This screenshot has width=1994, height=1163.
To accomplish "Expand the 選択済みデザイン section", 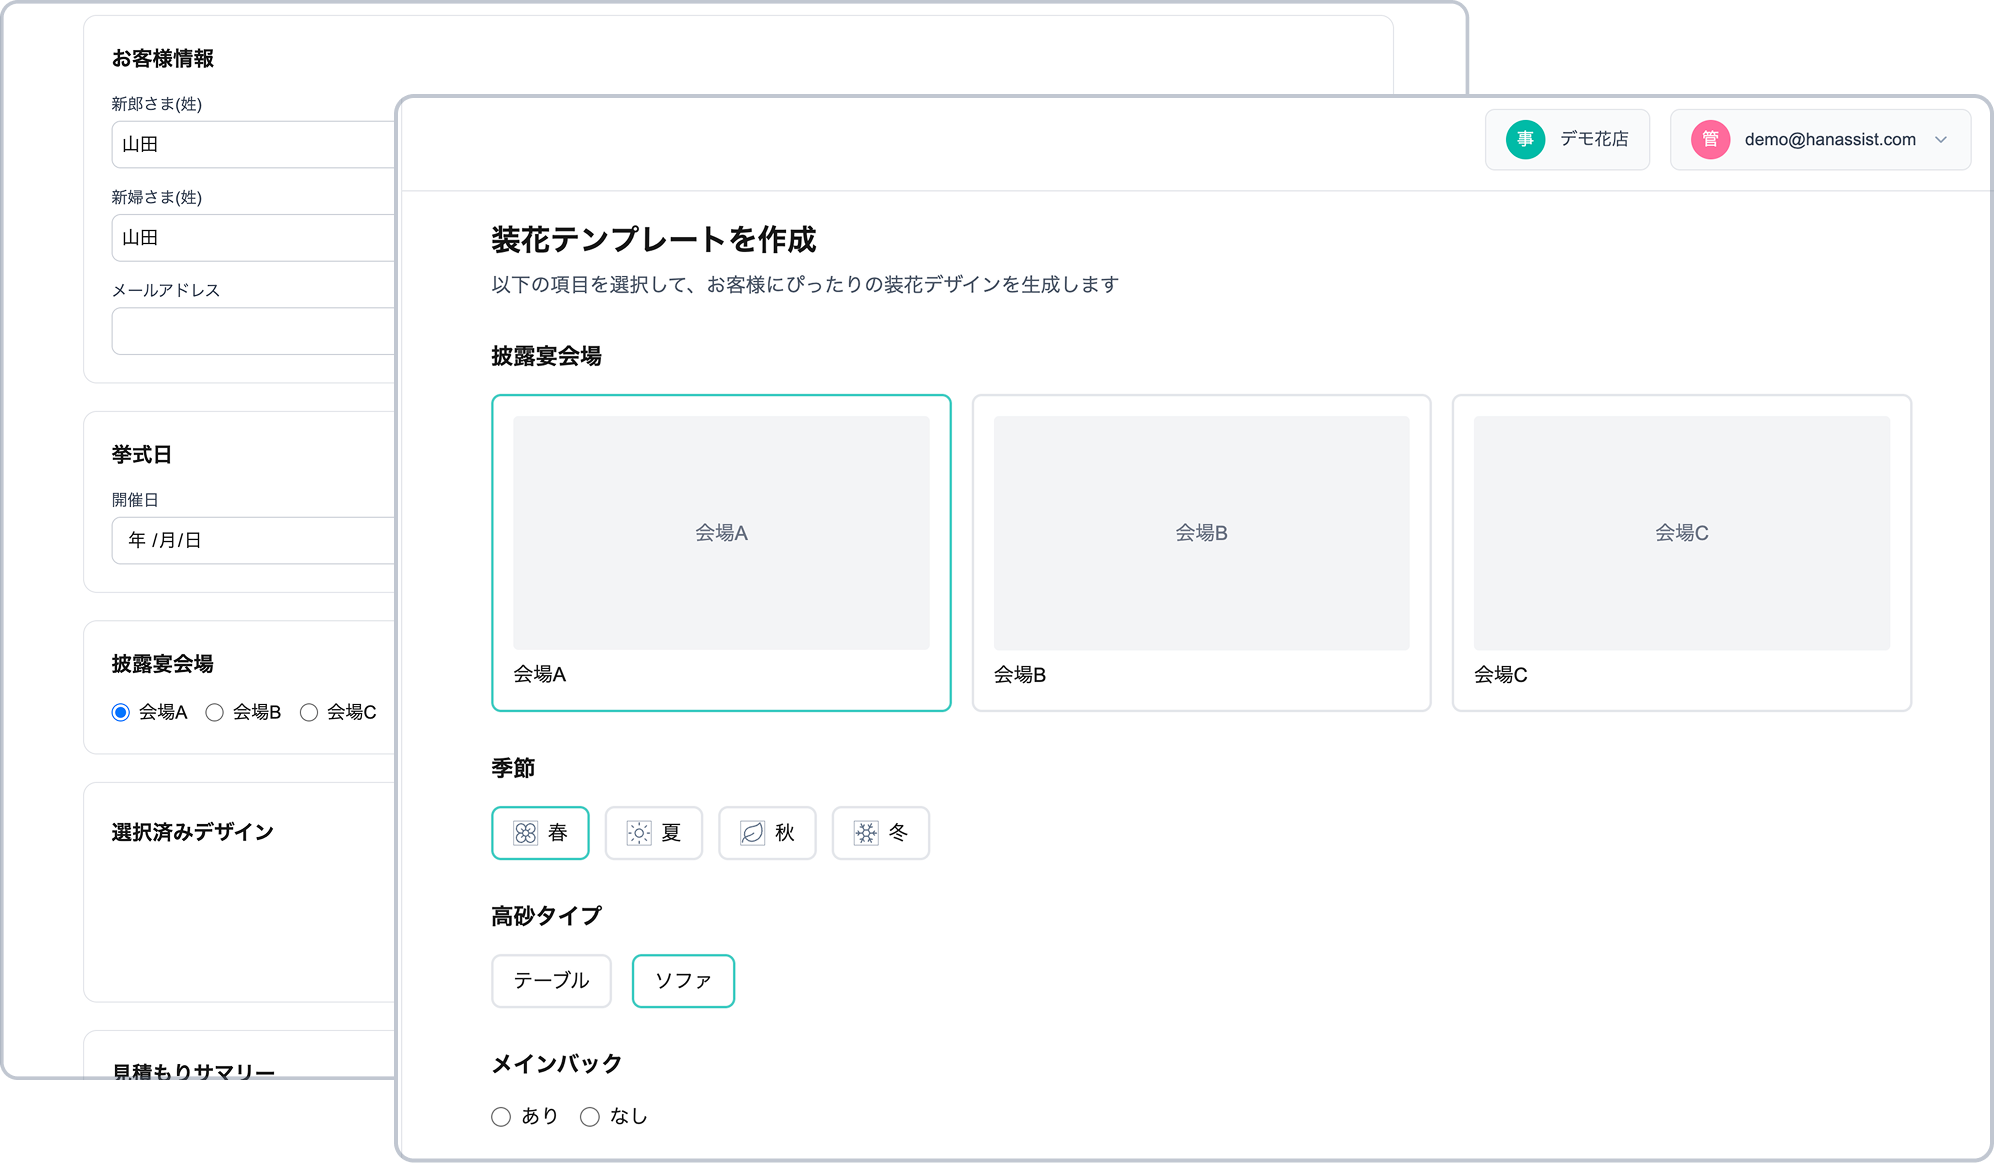I will click(x=190, y=831).
